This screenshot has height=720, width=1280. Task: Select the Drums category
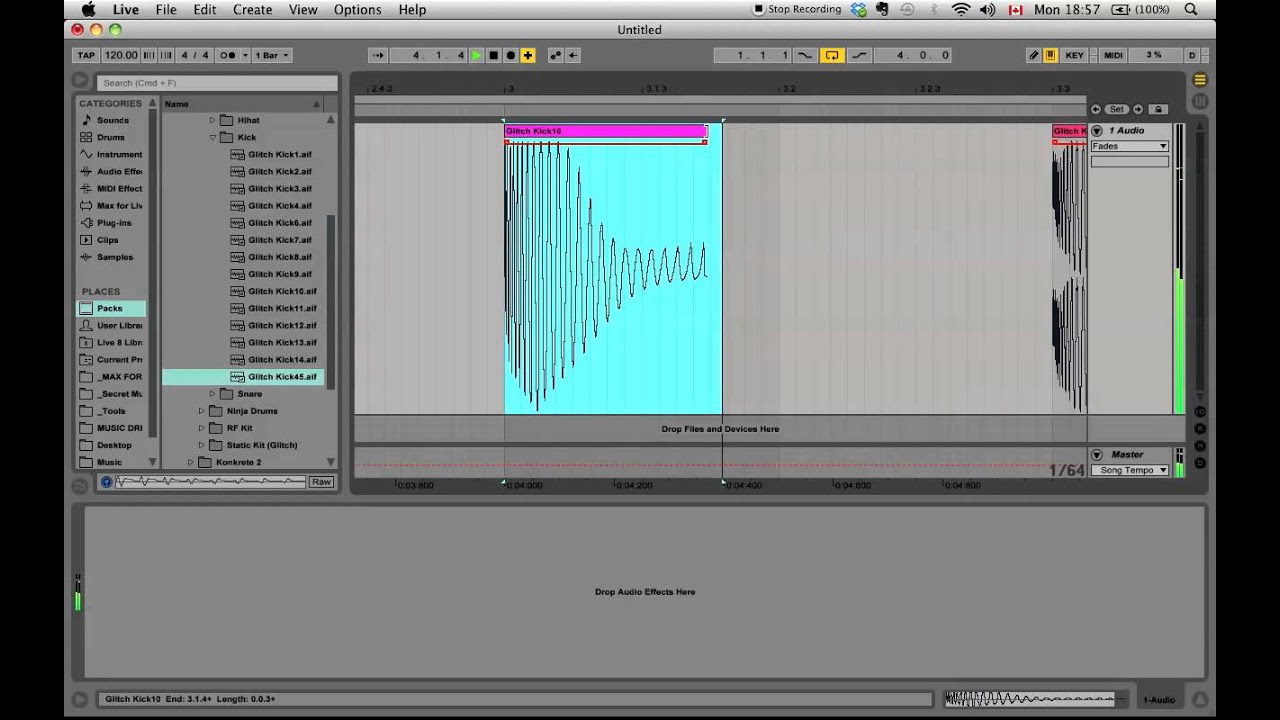click(x=111, y=137)
